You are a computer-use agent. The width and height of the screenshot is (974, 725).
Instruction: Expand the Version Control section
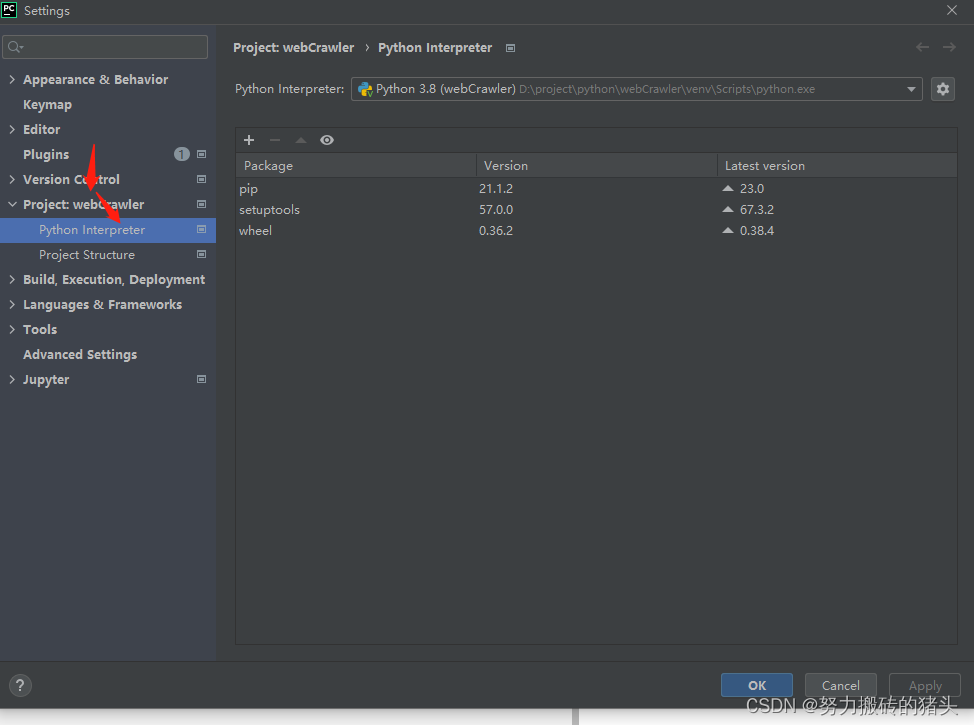point(12,179)
